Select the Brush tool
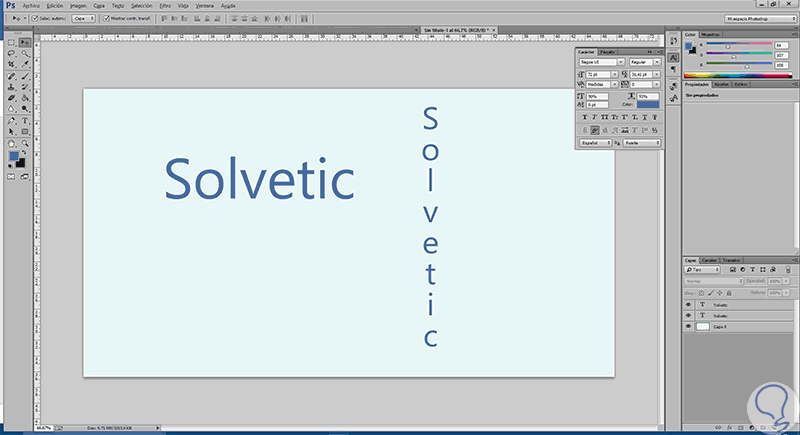The height and width of the screenshot is (435, 800). tap(24, 76)
